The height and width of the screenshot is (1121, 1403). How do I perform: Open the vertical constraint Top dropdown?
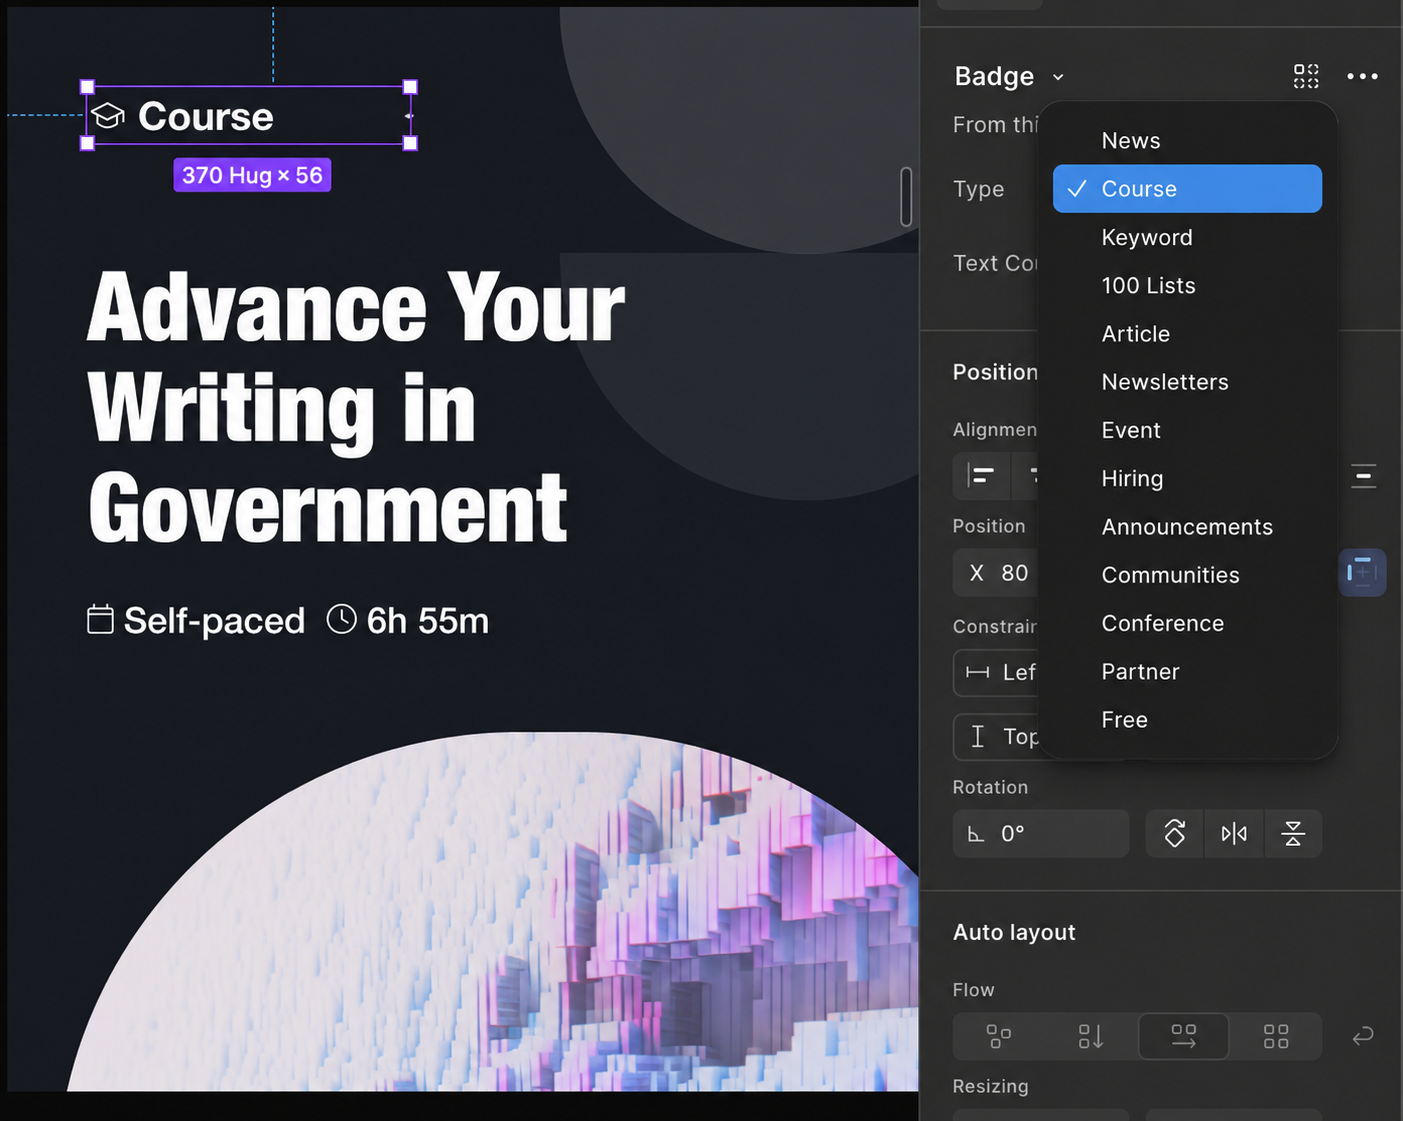pyautogui.click(x=997, y=737)
